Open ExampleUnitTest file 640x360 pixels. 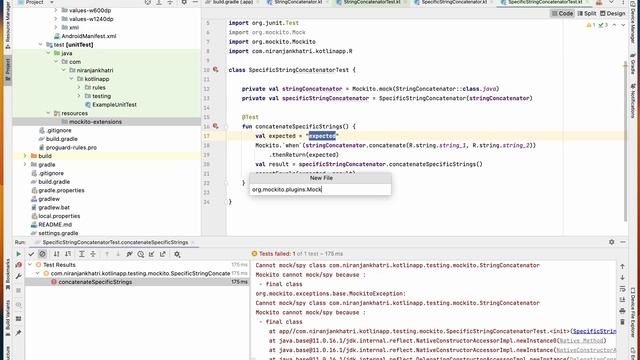(x=114, y=104)
